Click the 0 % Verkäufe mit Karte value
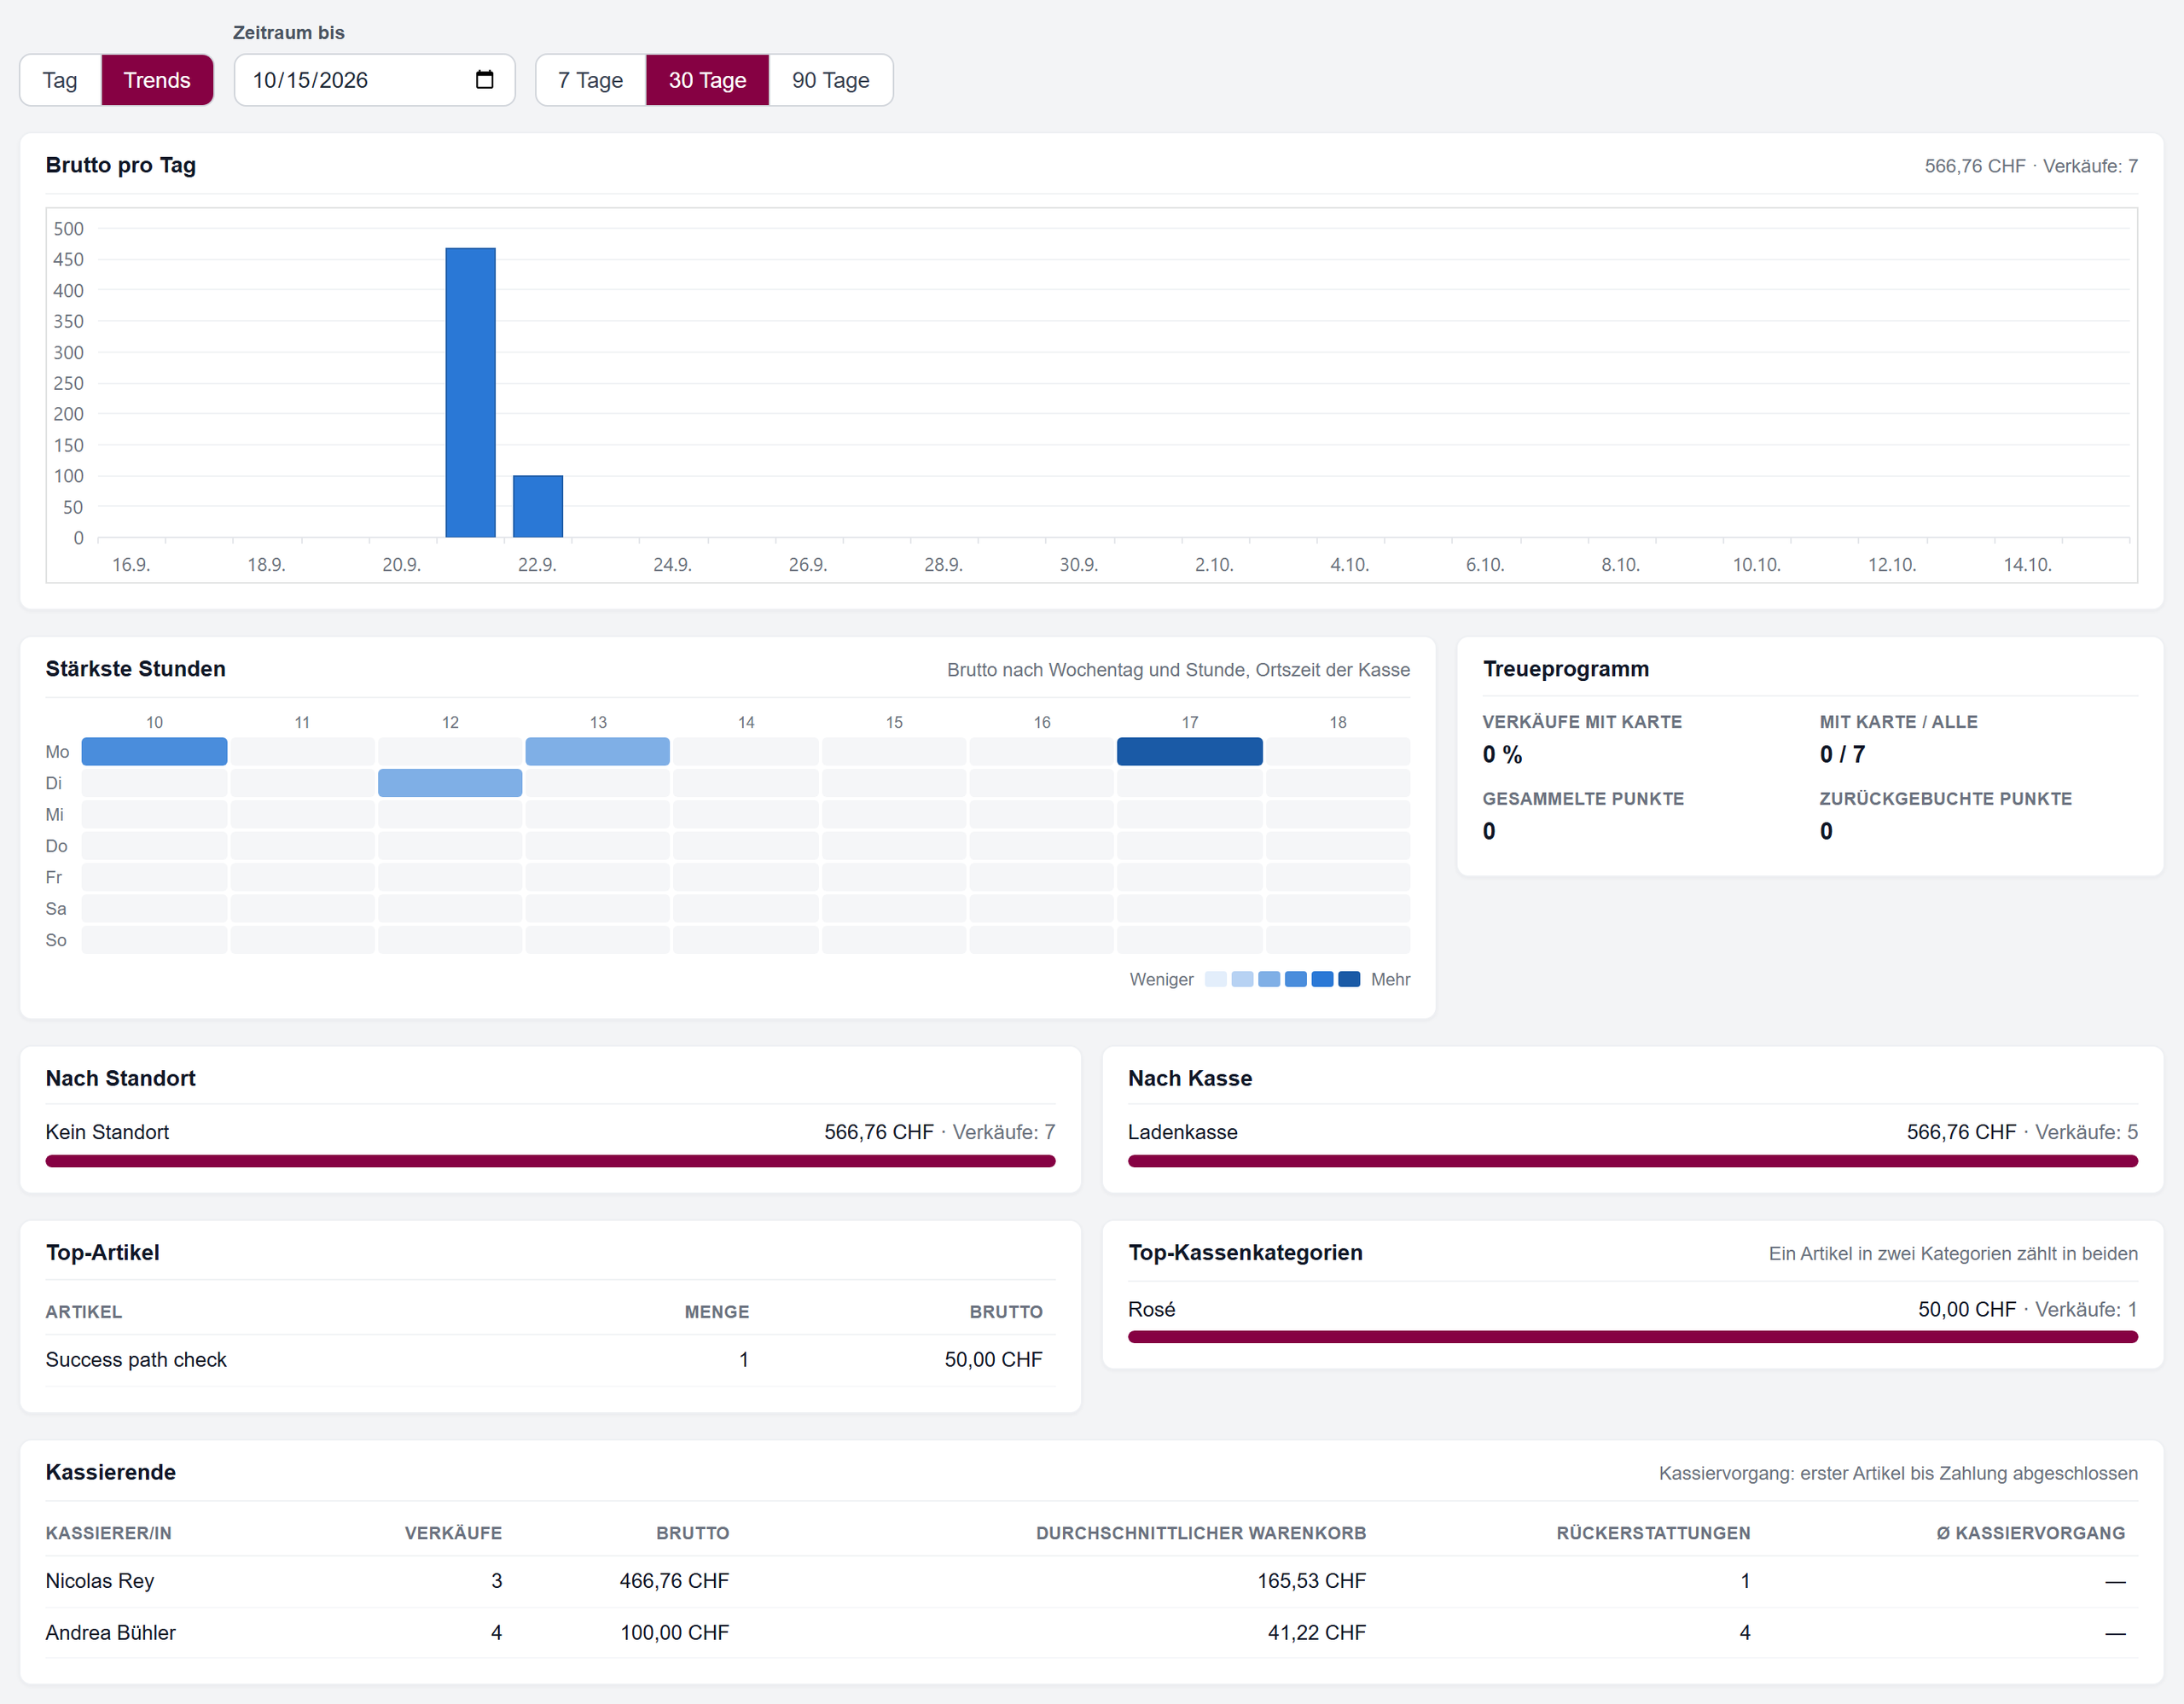This screenshot has width=2184, height=1704. (x=1502, y=755)
